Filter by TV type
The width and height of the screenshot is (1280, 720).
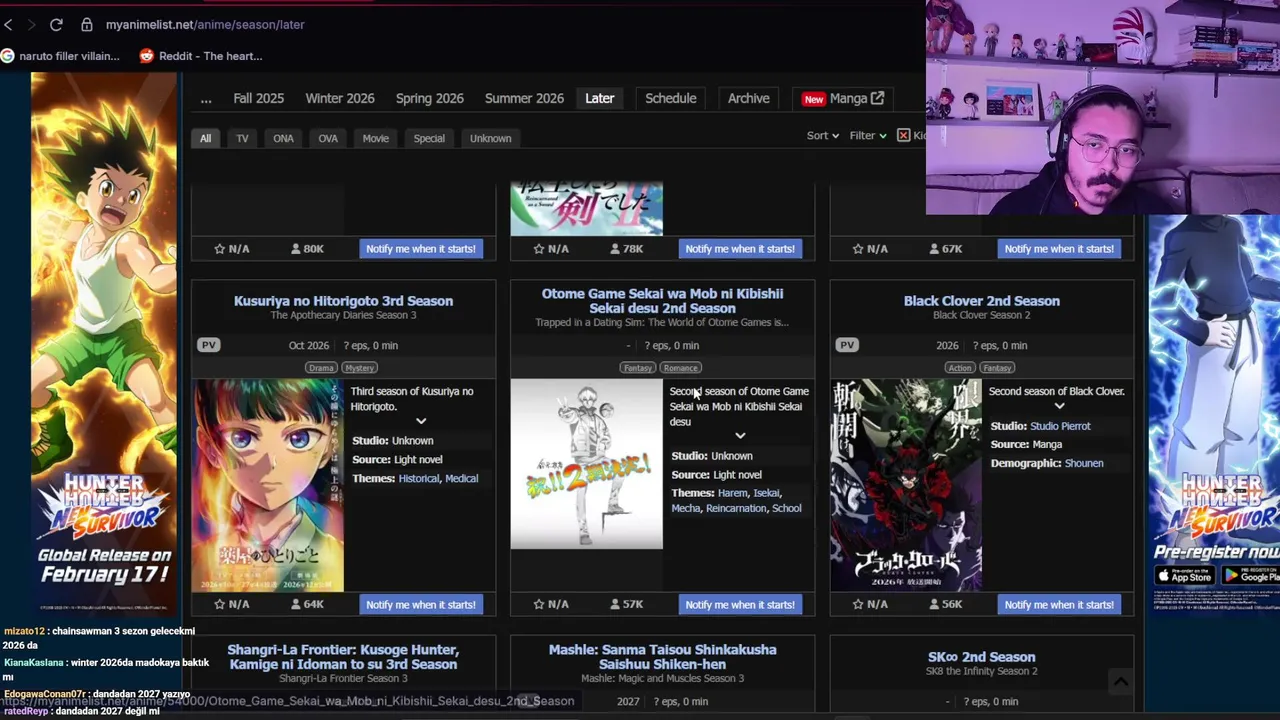coord(242,138)
